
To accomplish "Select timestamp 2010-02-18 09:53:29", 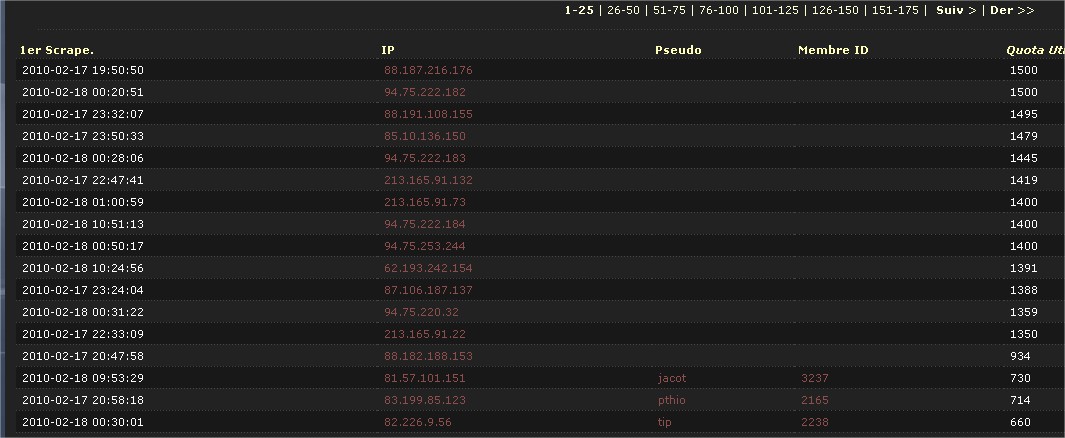I will click(x=83, y=378).
